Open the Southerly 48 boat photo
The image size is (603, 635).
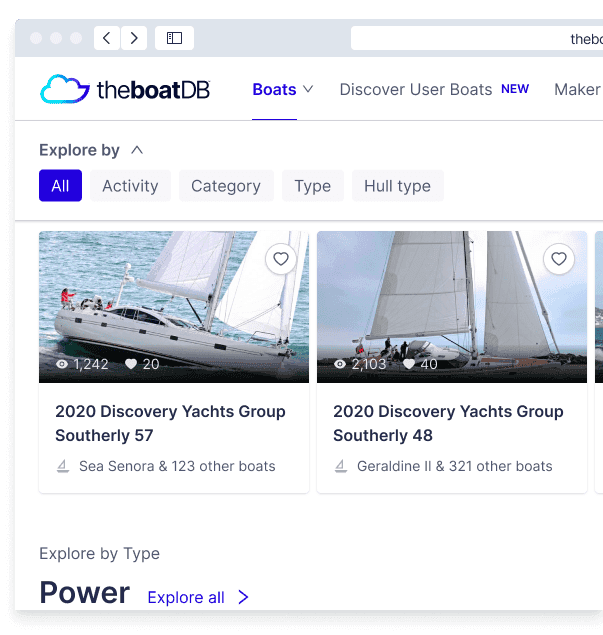[452, 307]
